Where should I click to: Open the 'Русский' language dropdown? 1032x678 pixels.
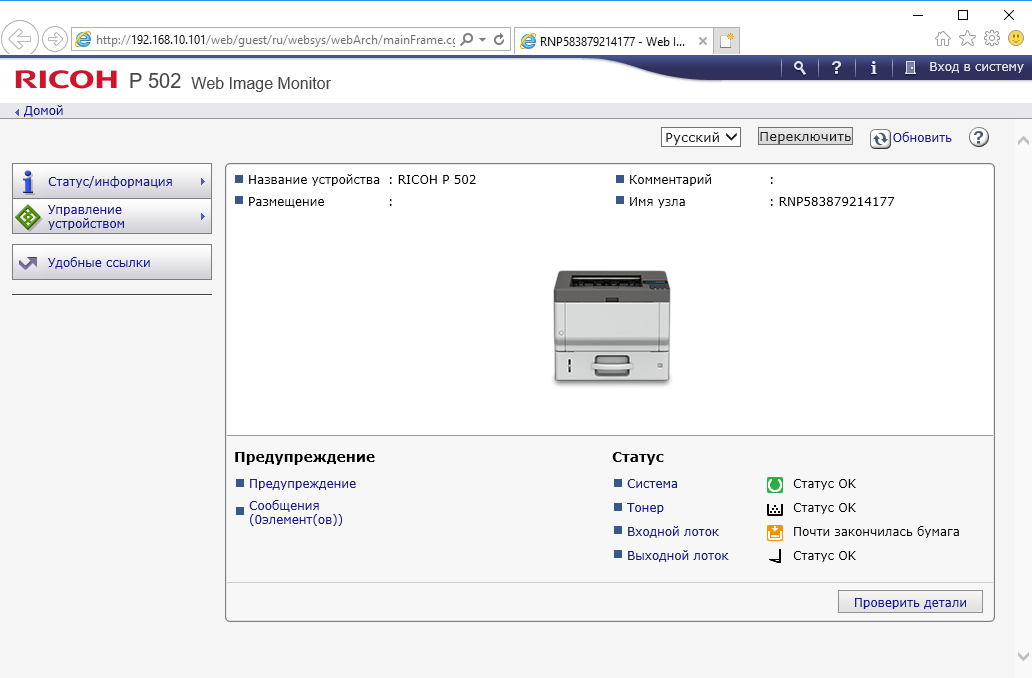point(700,137)
